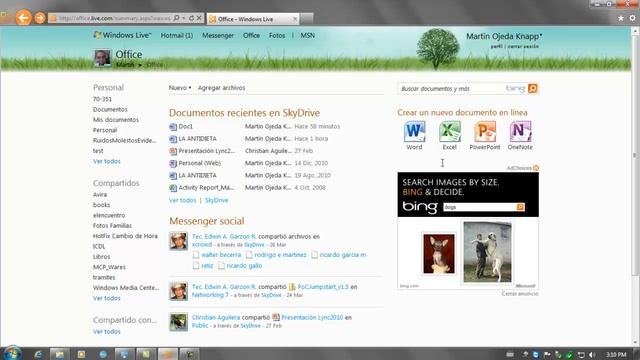Click Ver todos under Personal folders
This screenshot has height=360, width=640.
pos(107,161)
